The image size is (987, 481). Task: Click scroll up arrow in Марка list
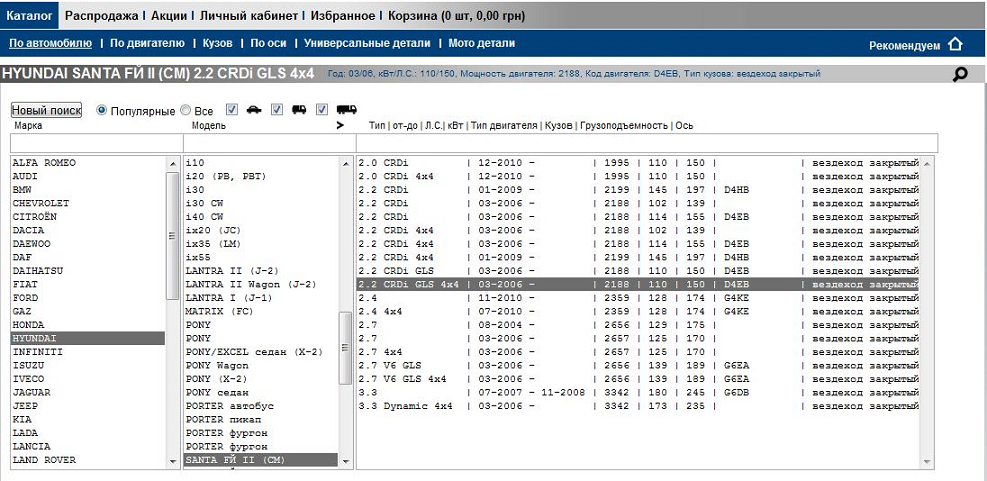pos(172,164)
